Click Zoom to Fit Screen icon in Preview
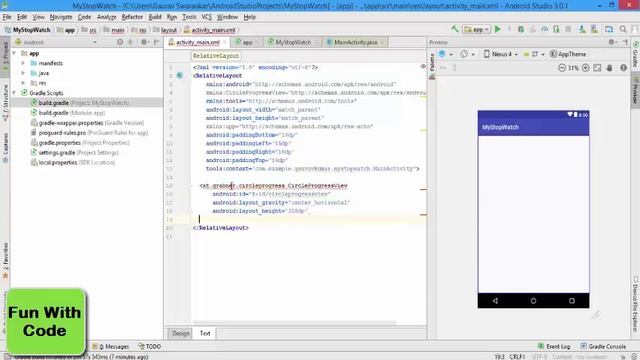640x360 pixels. [x=598, y=68]
